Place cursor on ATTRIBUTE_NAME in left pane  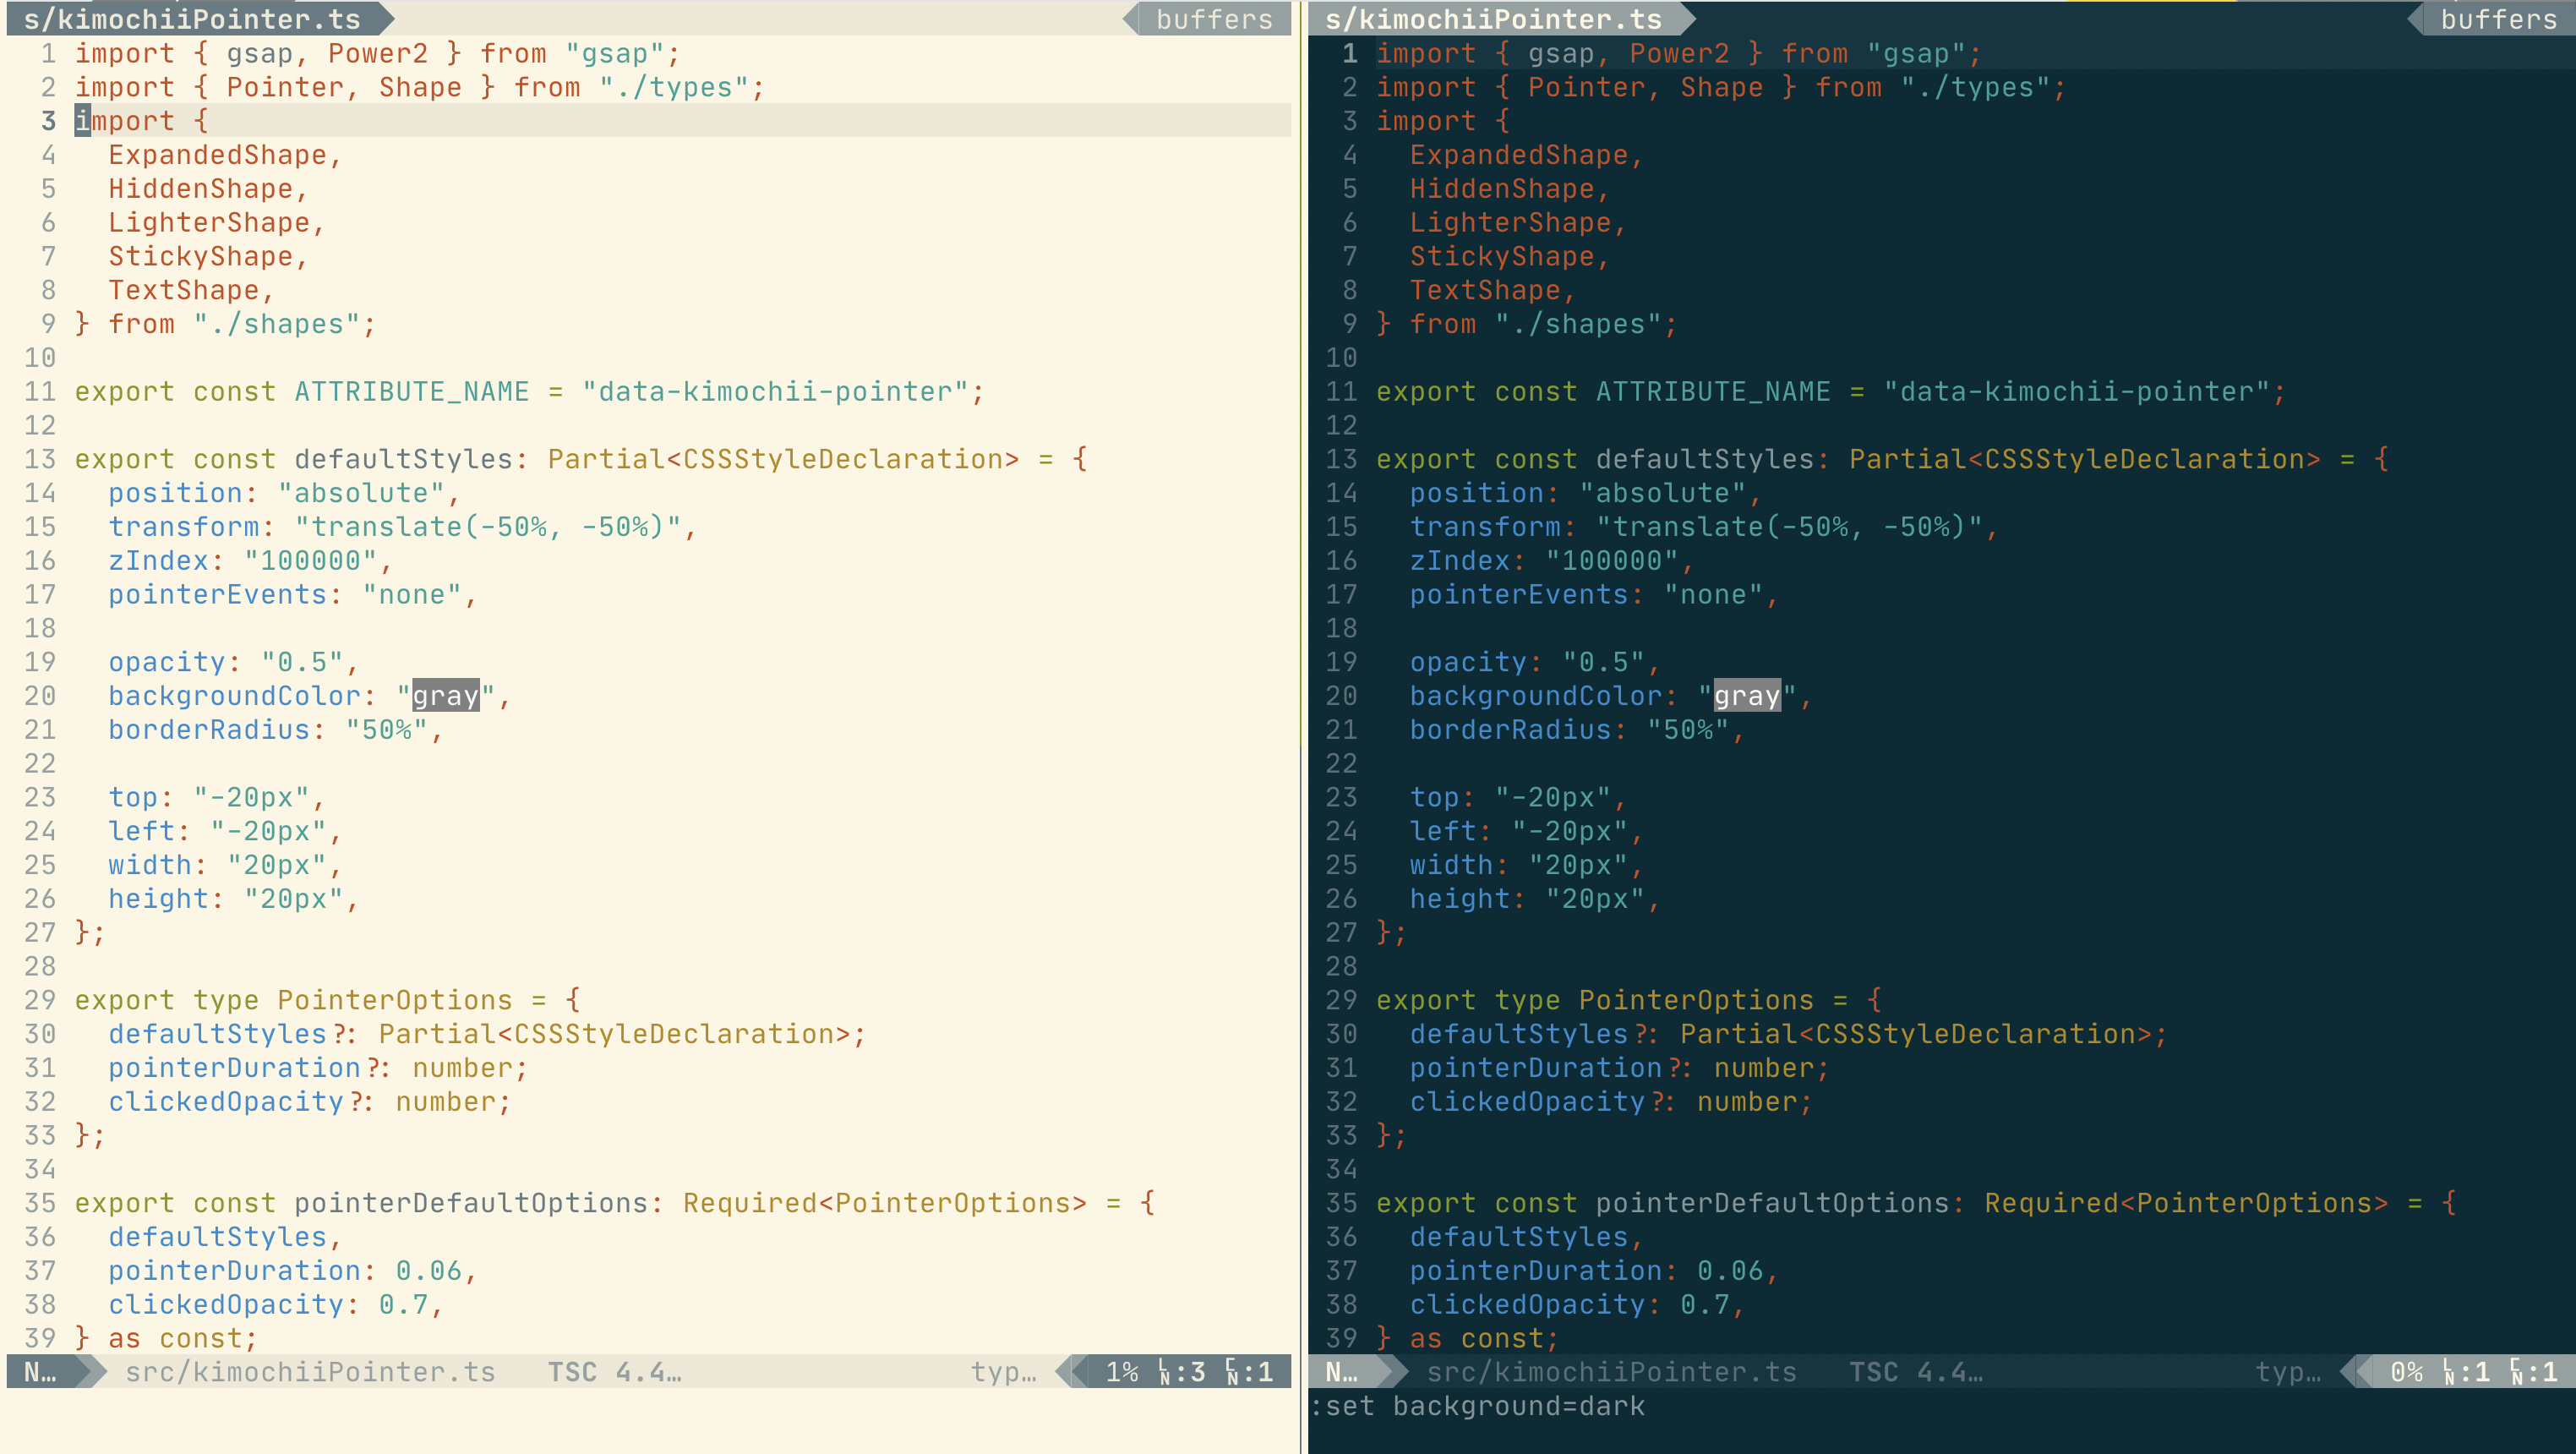tap(412, 392)
